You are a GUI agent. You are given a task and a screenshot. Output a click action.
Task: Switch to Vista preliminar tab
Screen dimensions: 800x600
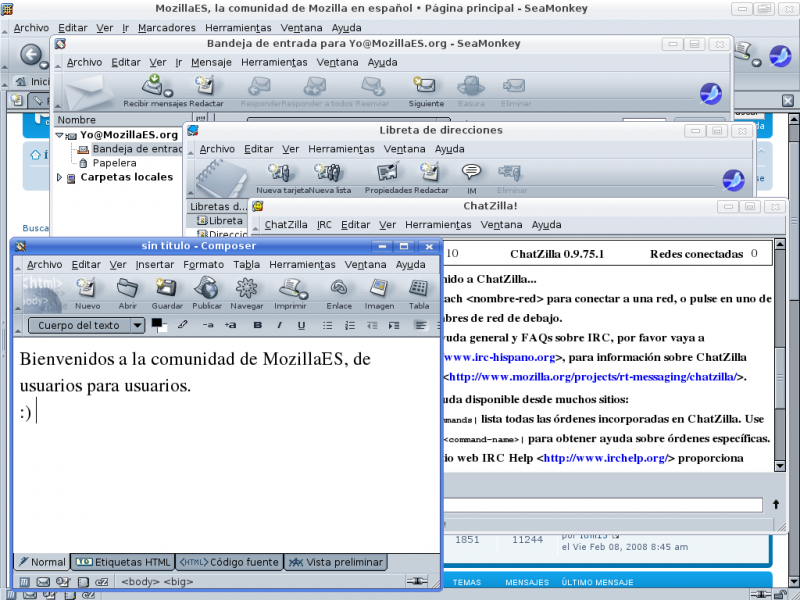pyautogui.click(x=336, y=562)
